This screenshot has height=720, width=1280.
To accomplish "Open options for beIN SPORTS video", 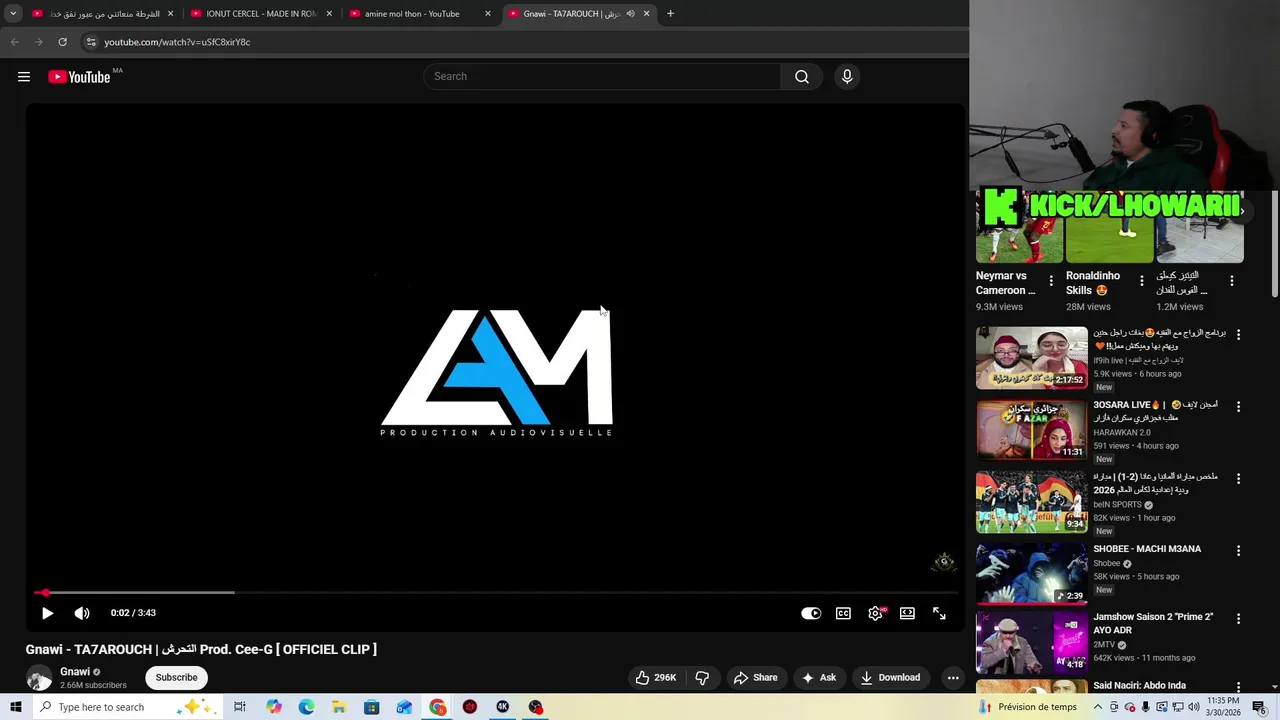I will [1238, 479].
